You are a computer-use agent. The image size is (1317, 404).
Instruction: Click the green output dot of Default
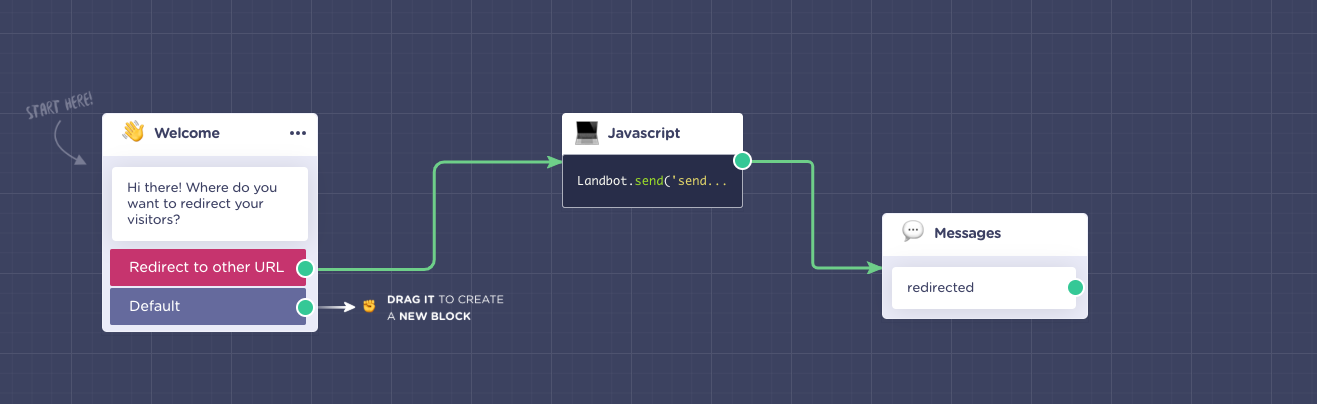pos(306,307)
